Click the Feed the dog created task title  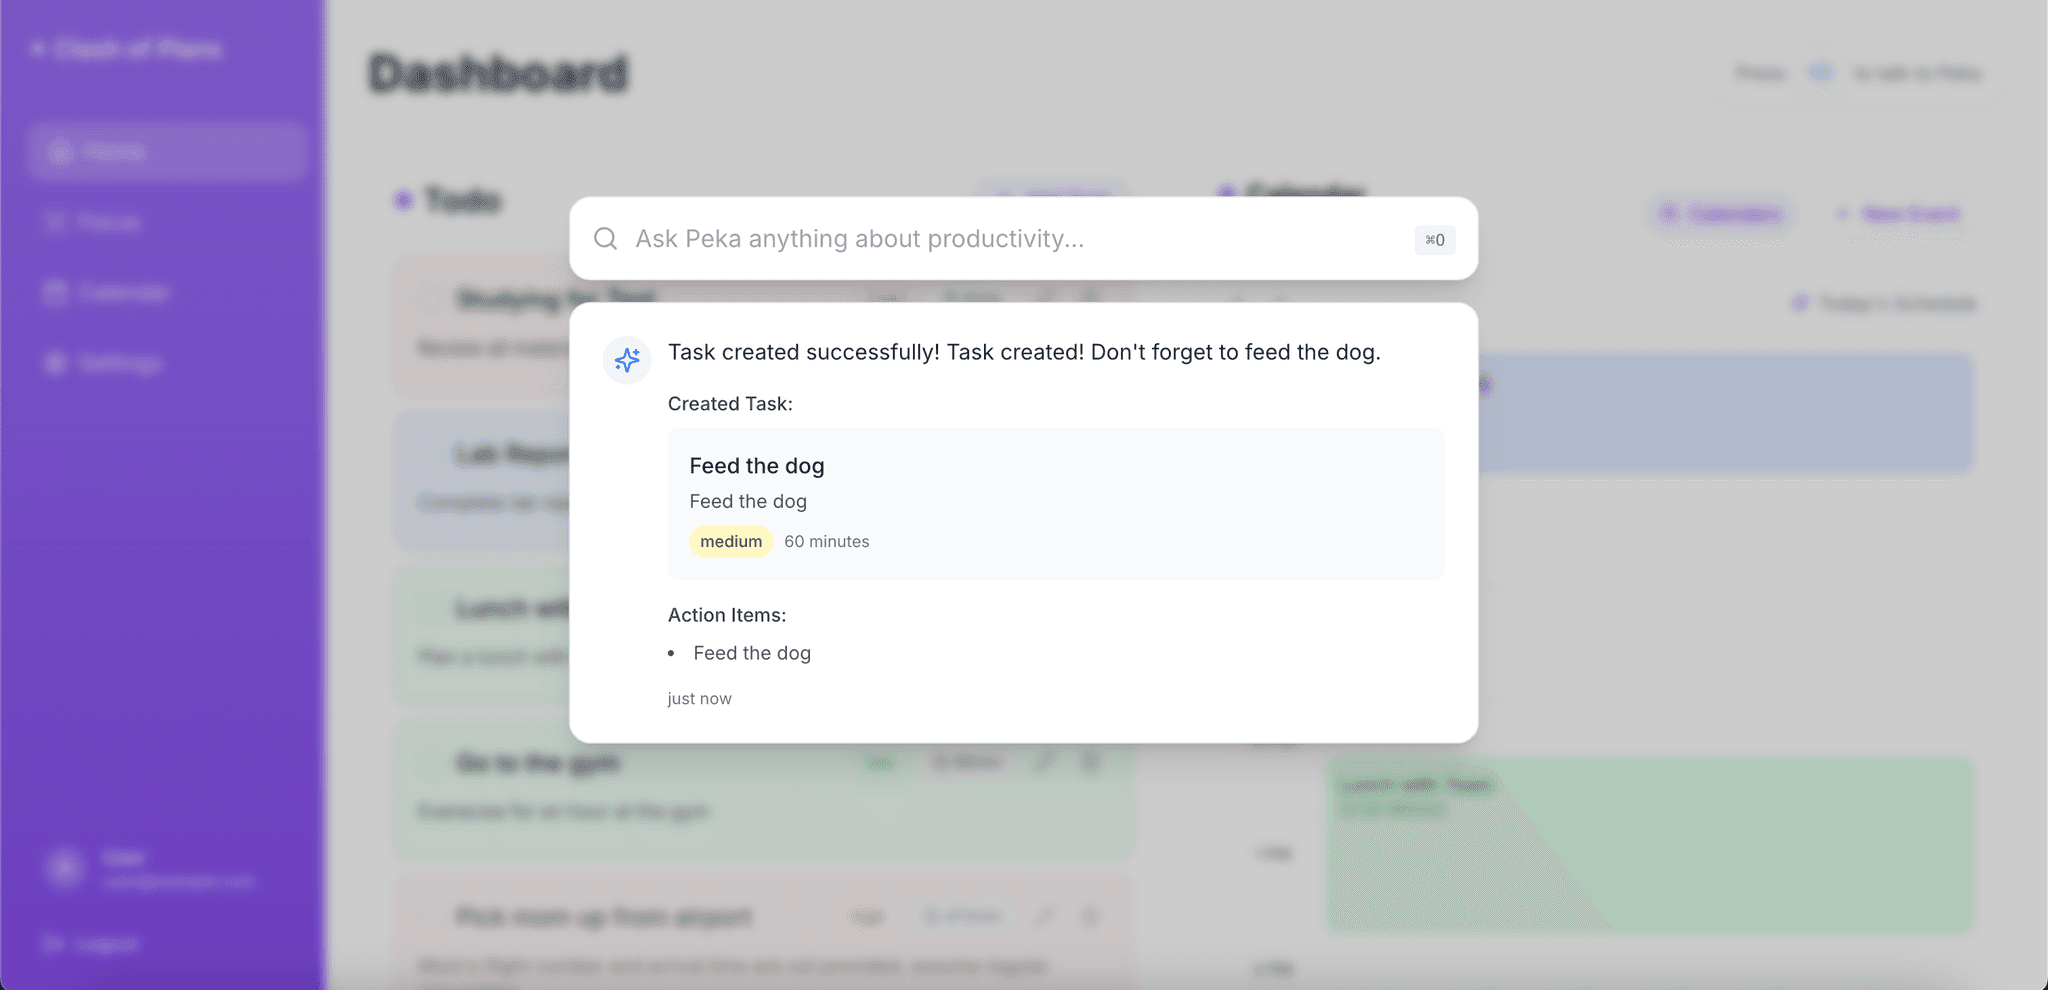756,466
